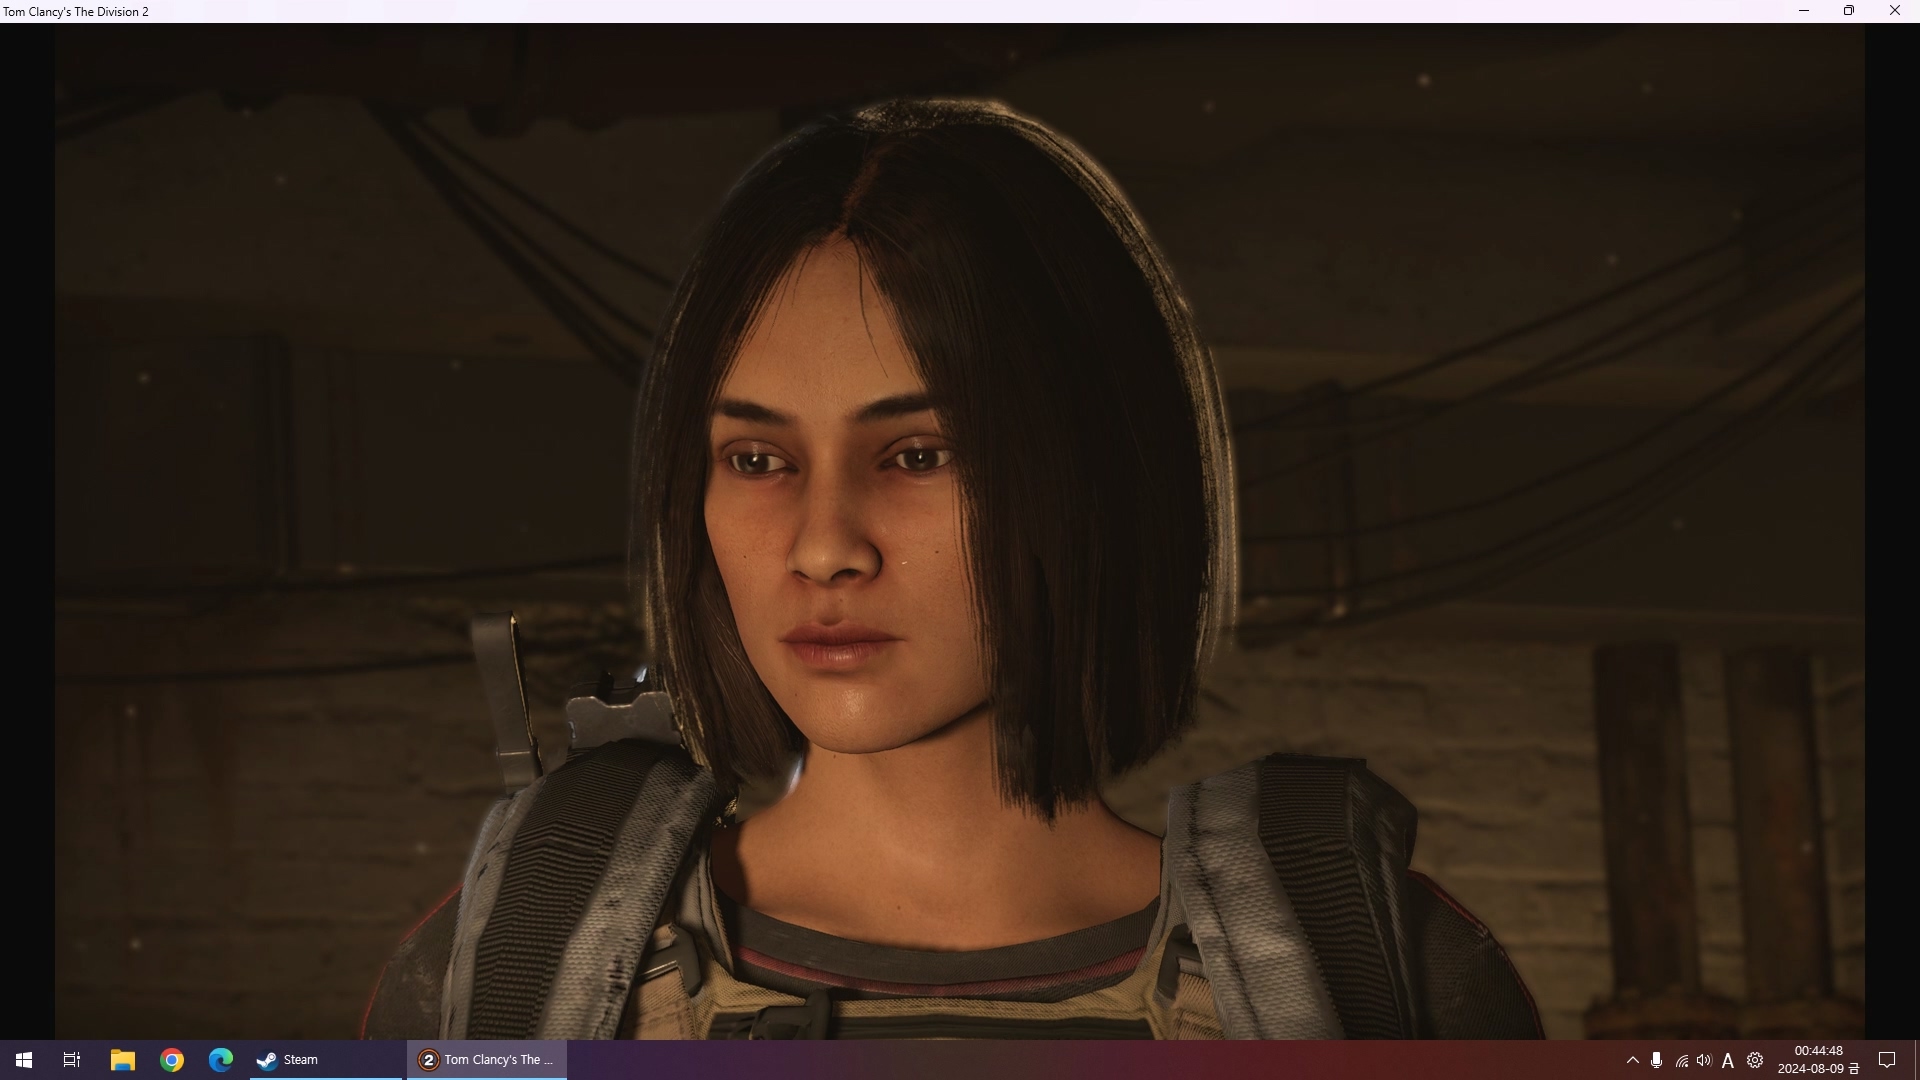Switch to the Steam taskbar window
The width and height of the screenshot is (1920, 1080).
pyautogui.click(x=325, y=1060)
